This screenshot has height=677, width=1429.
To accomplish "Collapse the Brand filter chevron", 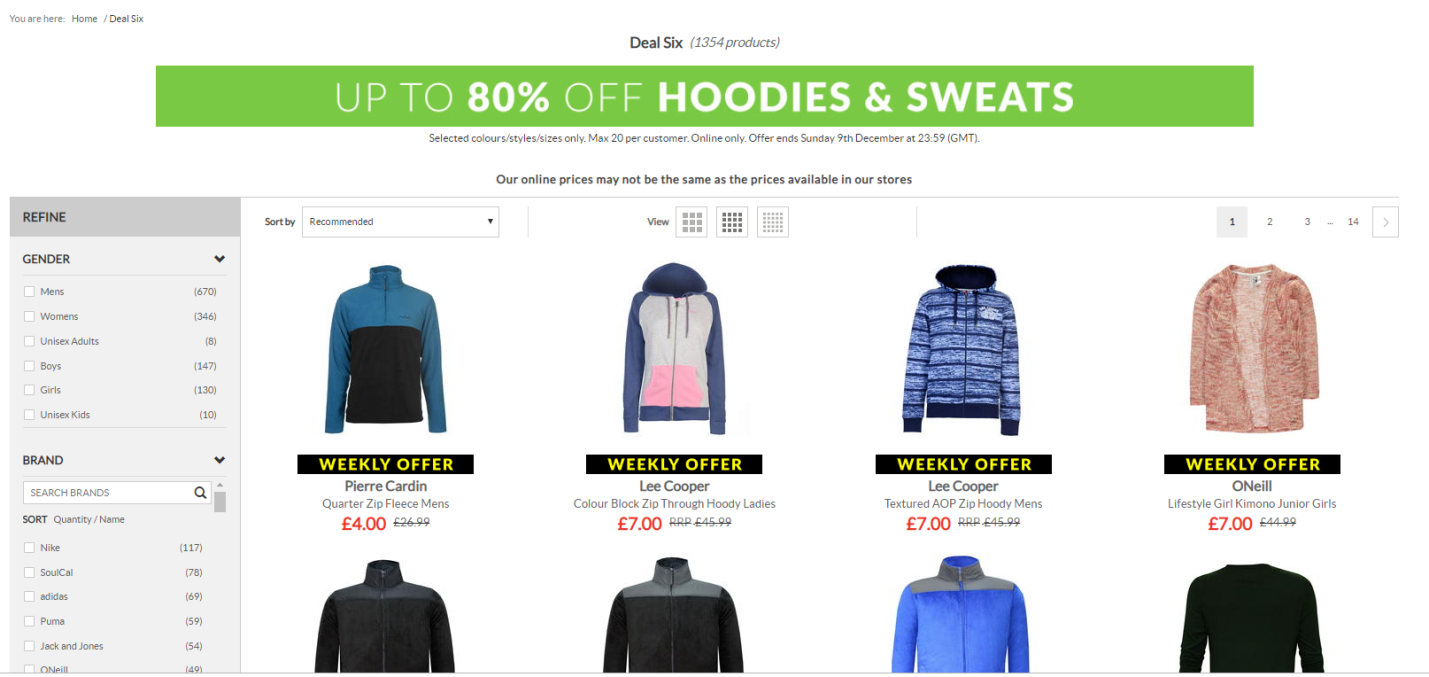I will pyautogui.click(x=219, y=460).
